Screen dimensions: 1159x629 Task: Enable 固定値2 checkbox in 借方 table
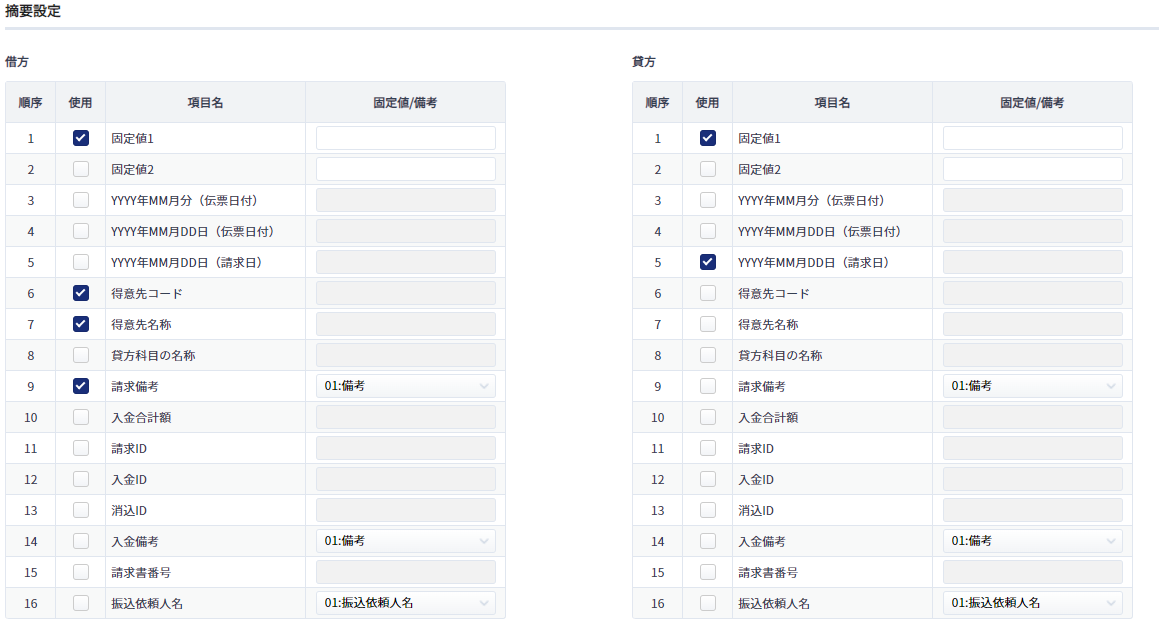(81, 169)
